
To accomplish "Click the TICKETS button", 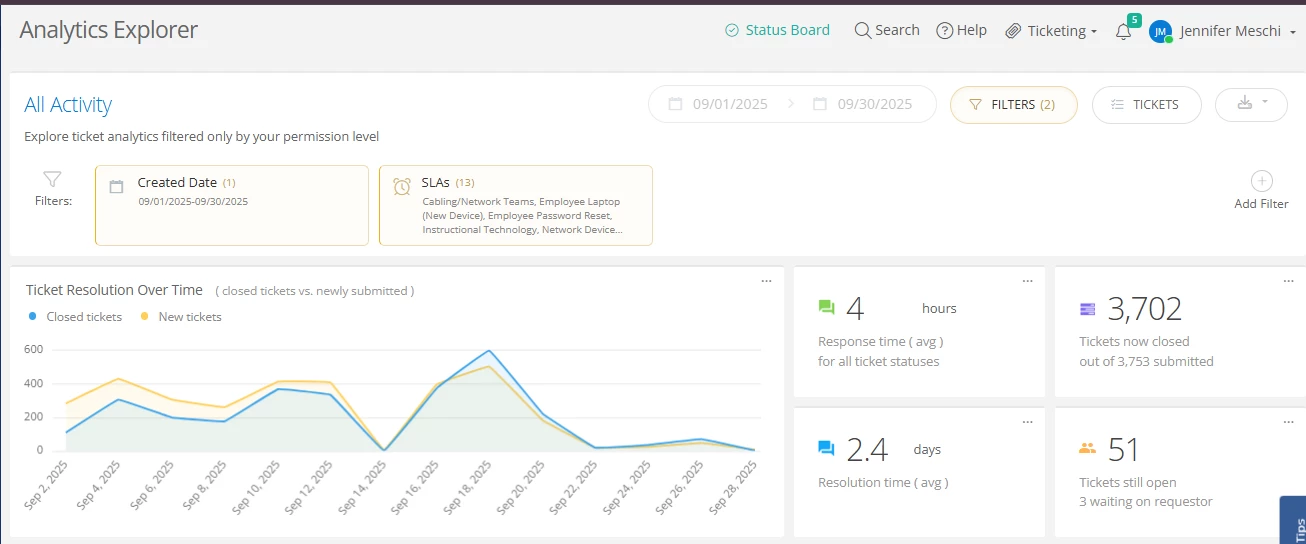I will (x=1147, y=104).
